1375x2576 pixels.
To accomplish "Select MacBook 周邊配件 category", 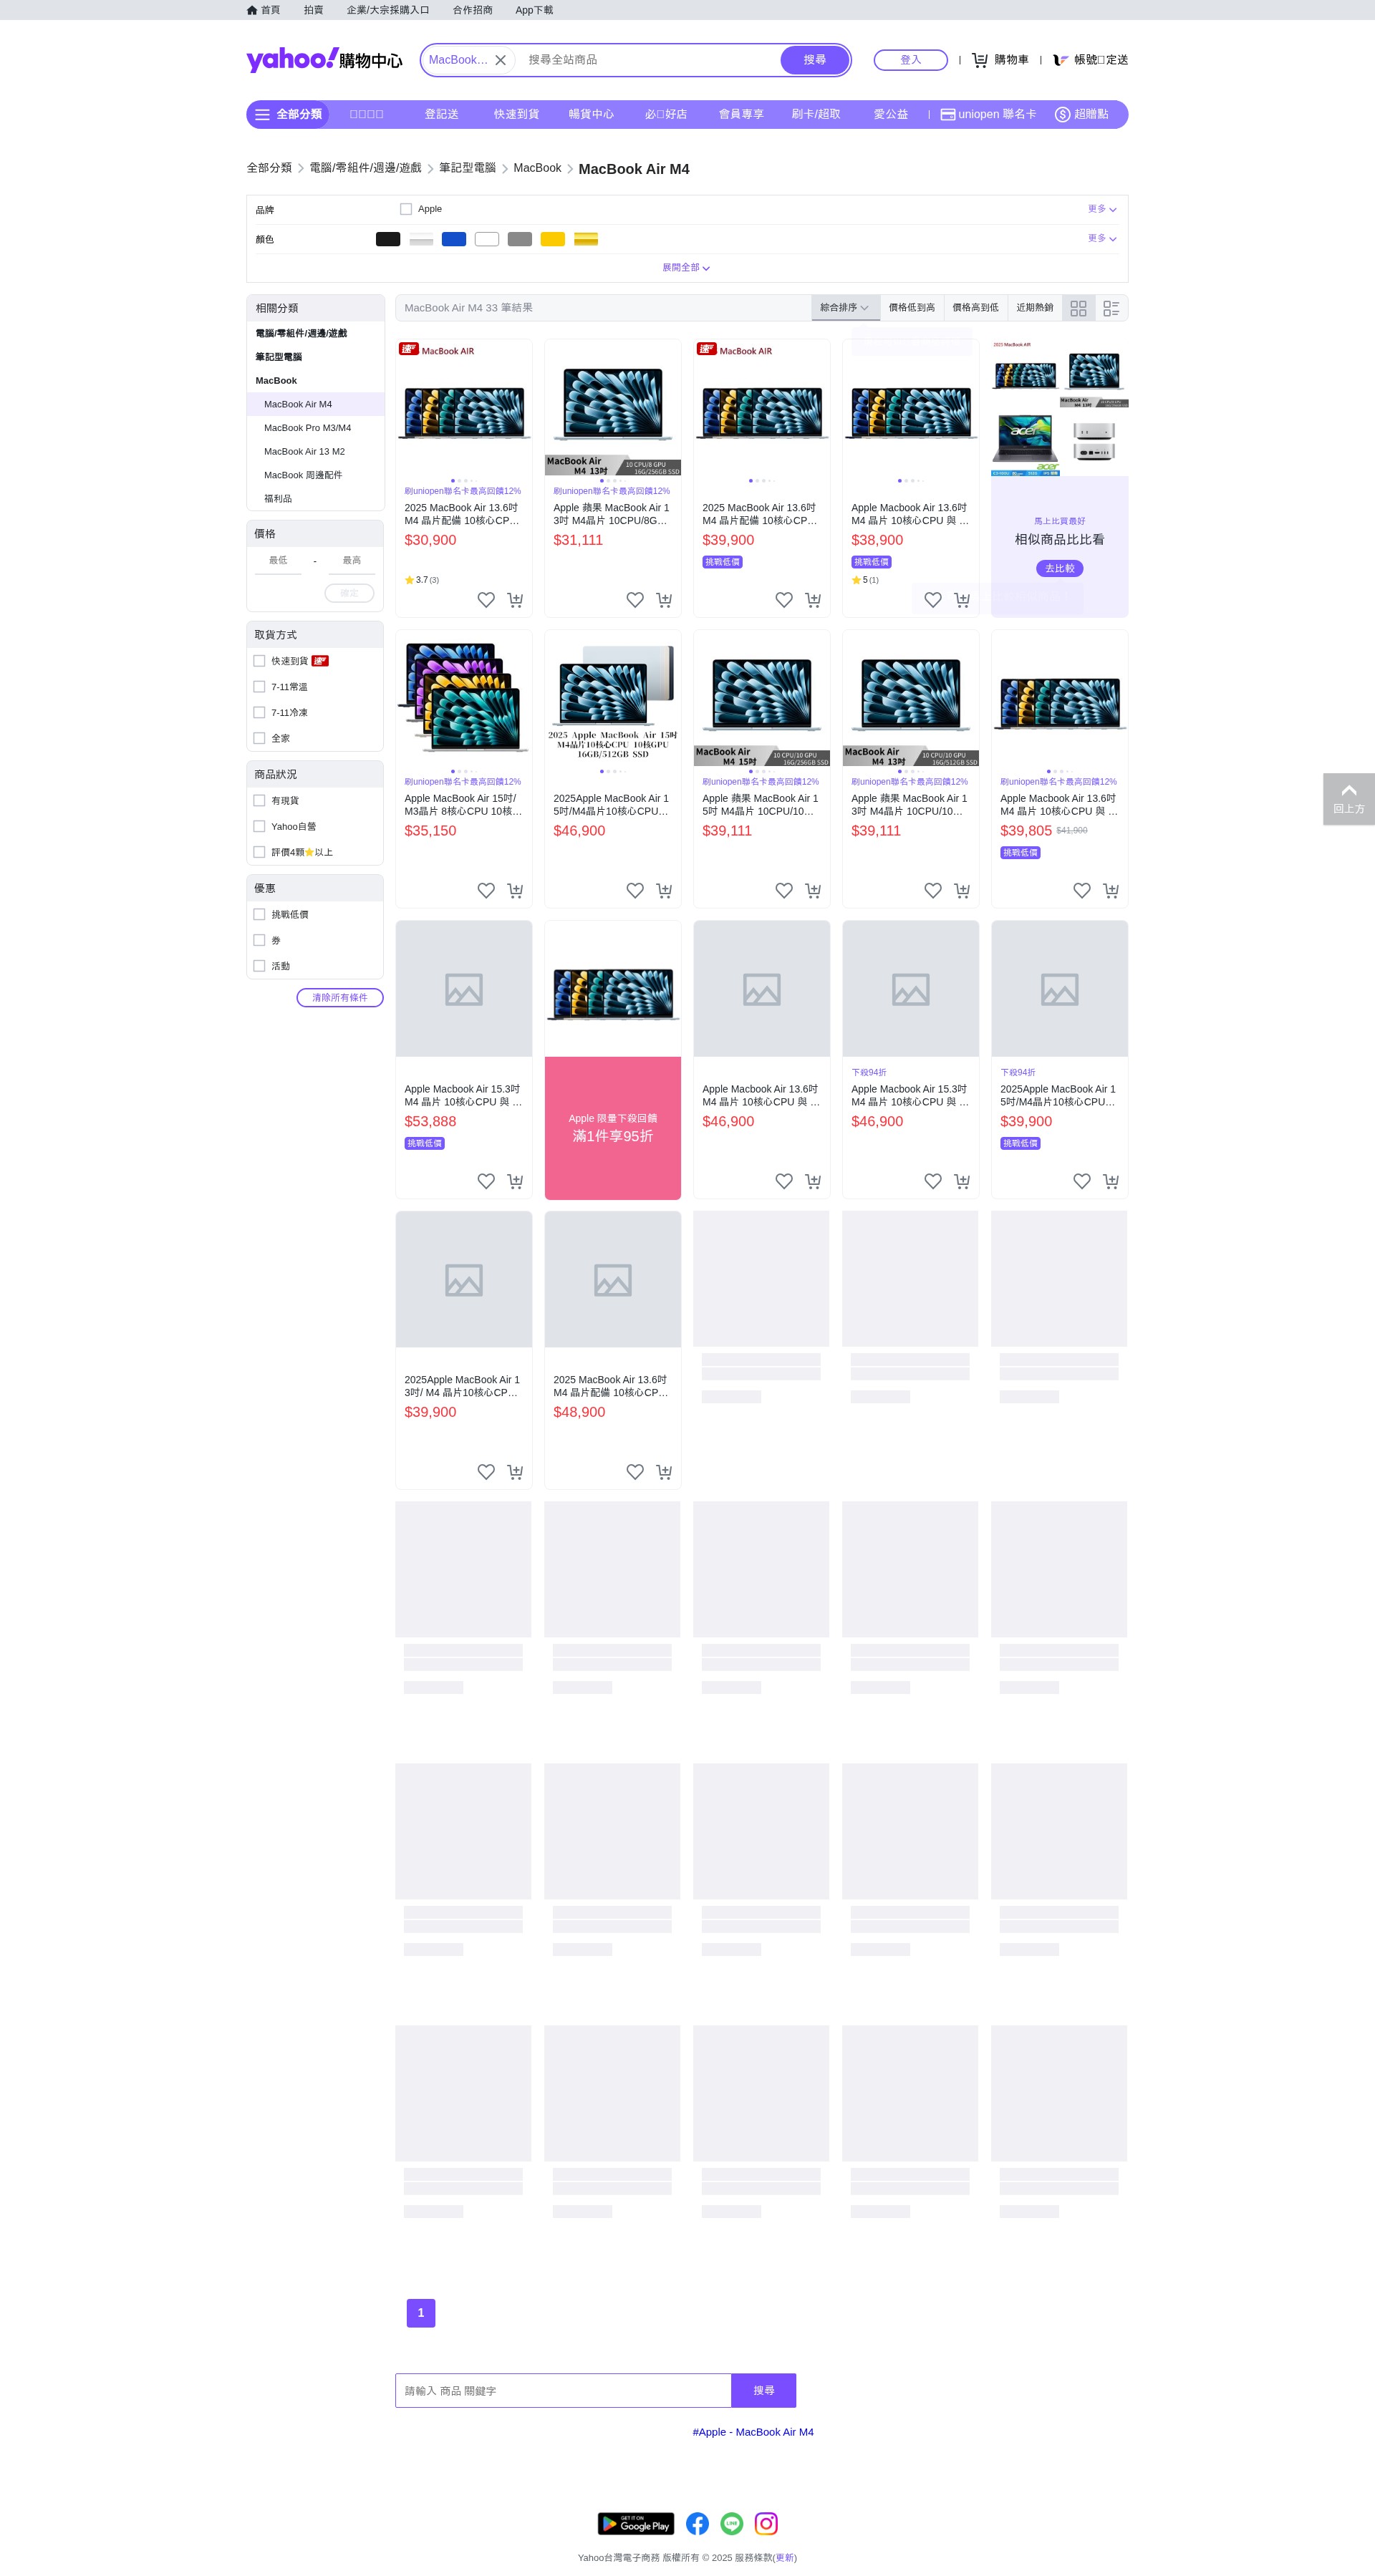I will click(303, 475).
